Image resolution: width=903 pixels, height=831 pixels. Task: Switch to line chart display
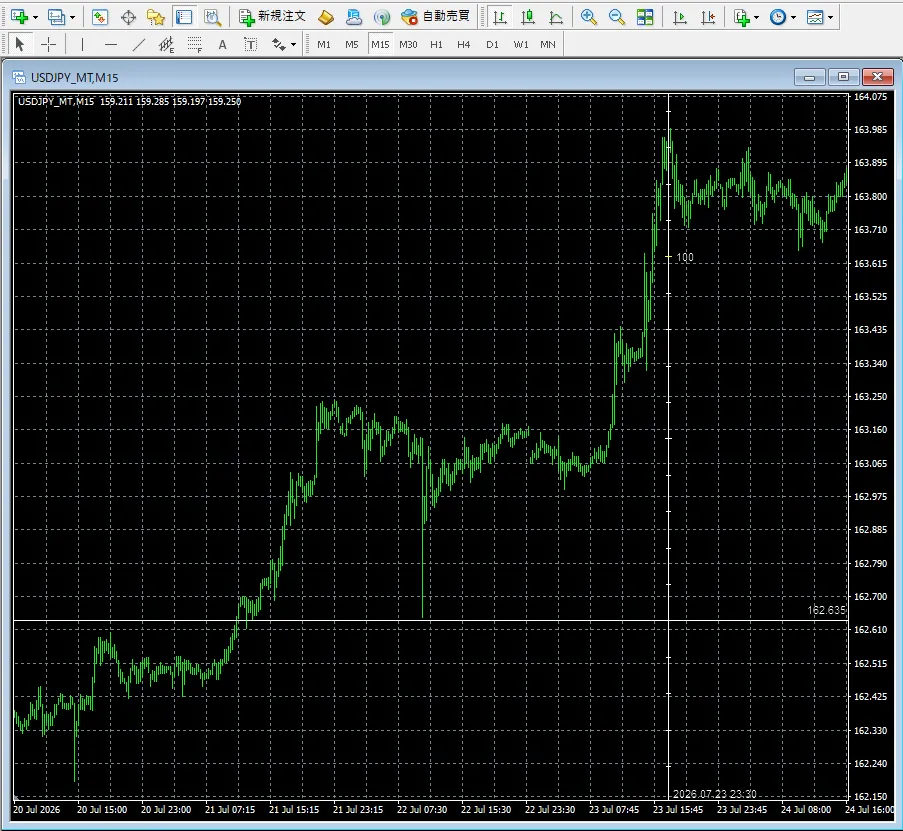pyautogui.click(x=556, y=17)
